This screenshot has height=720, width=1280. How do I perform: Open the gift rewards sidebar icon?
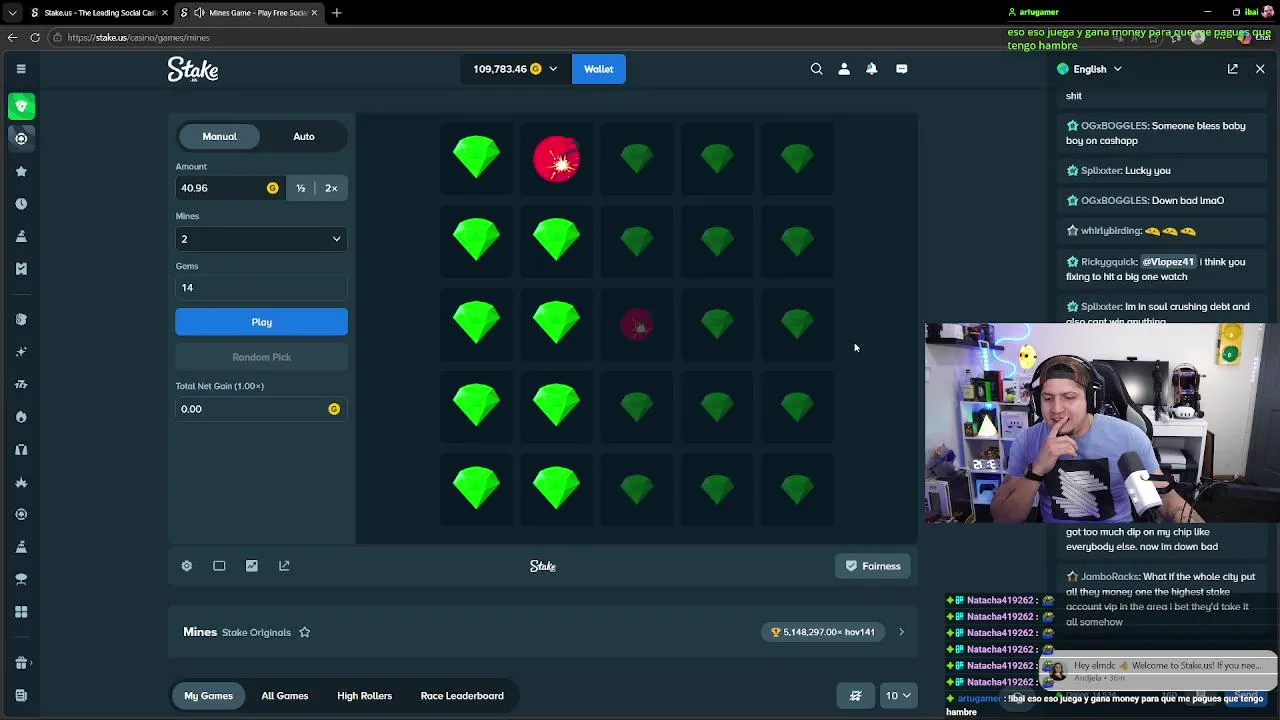point(21,662)
